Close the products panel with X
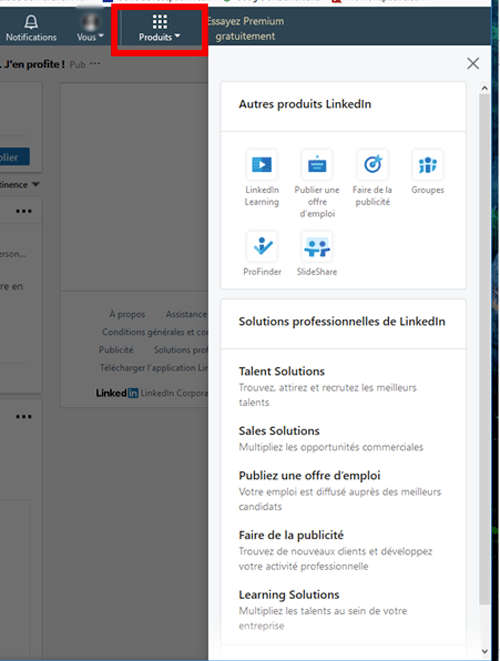500x661 pixels. (473, 63)
